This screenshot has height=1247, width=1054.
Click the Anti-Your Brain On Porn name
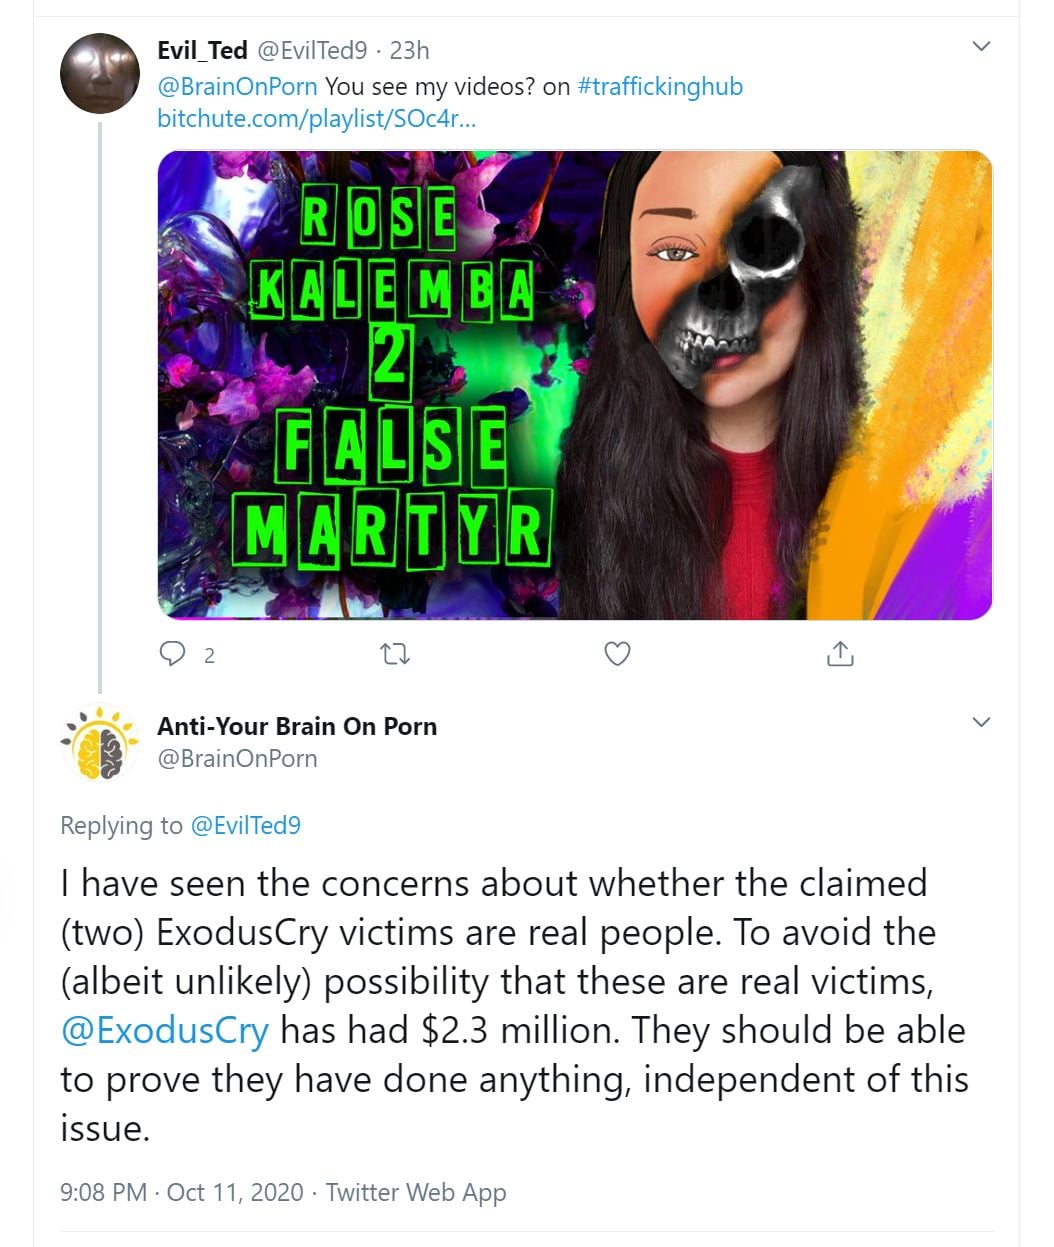tap(297, 726)
